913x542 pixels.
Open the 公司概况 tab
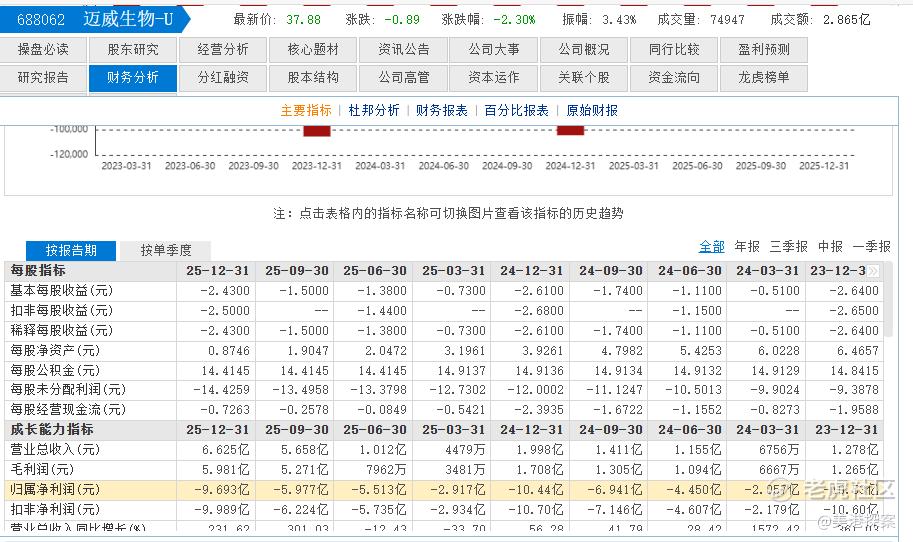click(x=584, y=49)
